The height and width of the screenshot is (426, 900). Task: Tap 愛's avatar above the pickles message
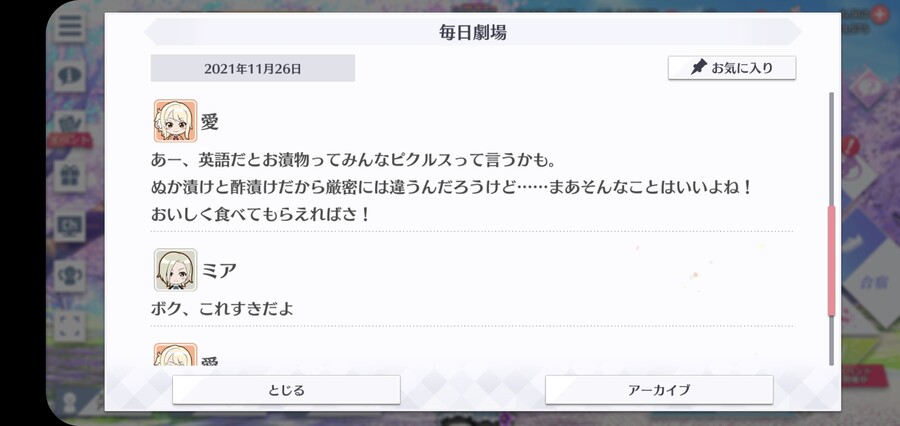coord(176,121)
